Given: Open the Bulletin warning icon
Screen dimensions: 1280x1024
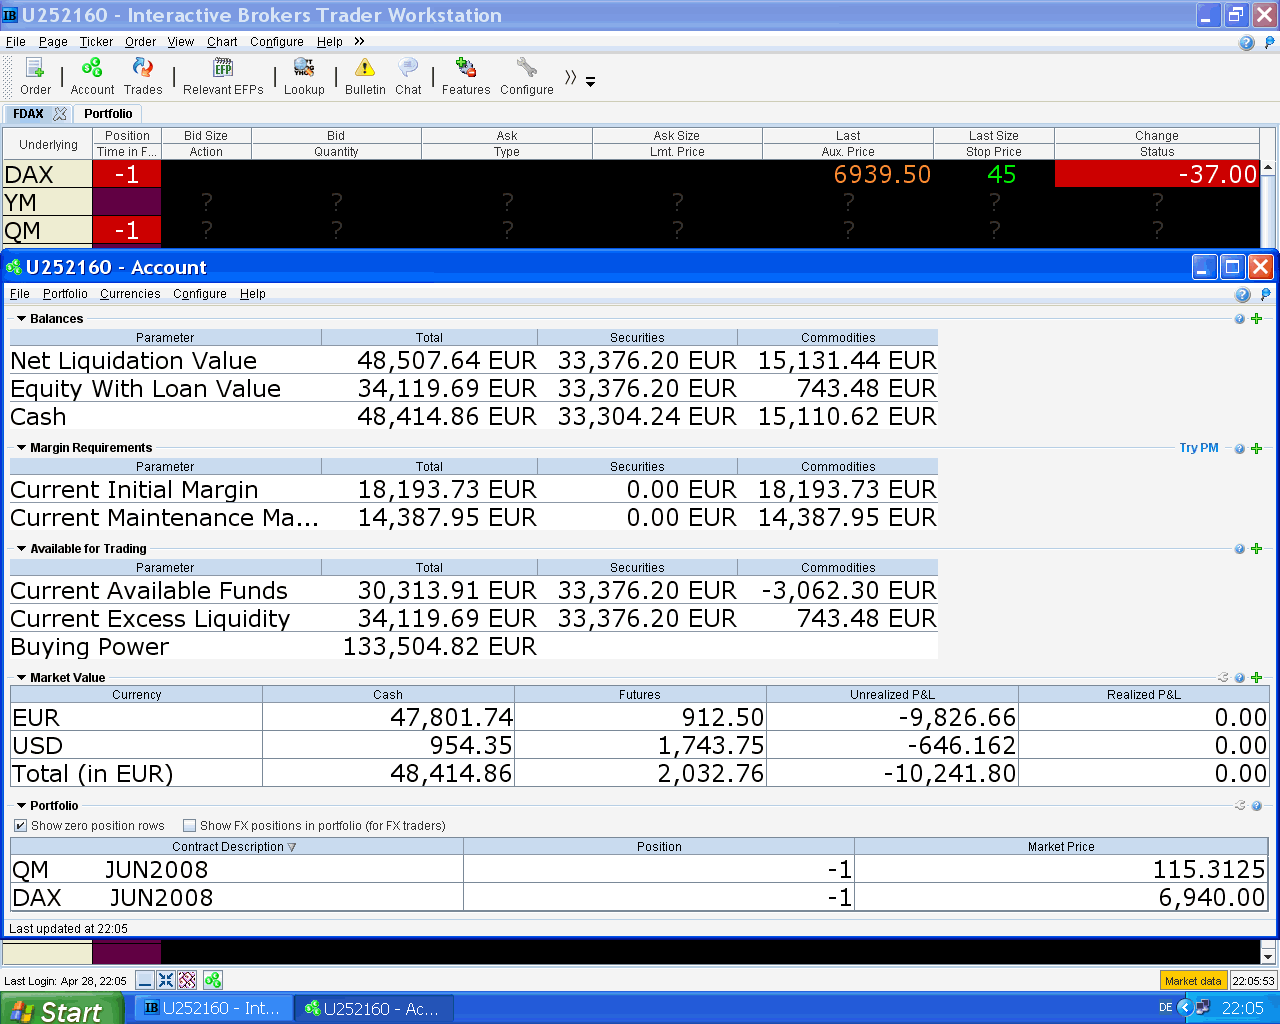Looking at the screenshot, I should (365, 76).
